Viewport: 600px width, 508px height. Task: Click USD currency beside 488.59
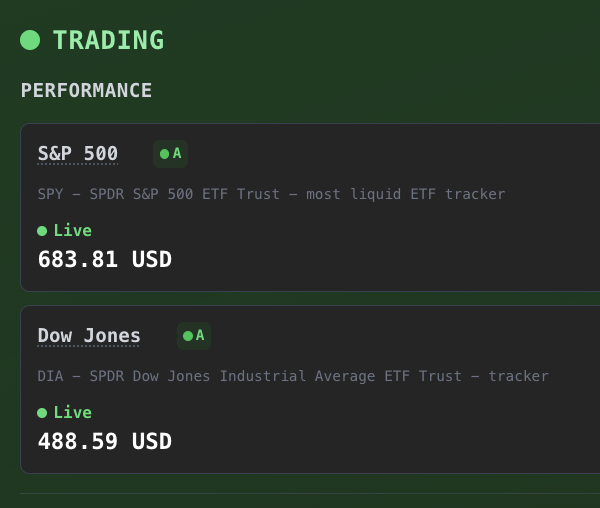tap(151, 442)
